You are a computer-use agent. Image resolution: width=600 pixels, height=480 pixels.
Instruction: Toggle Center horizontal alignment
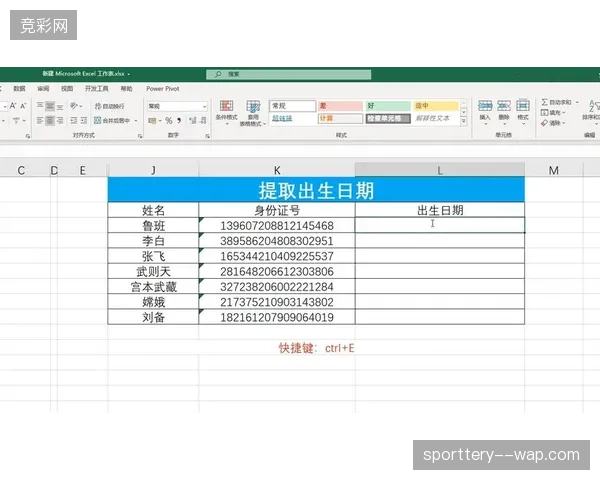click(50, 121)
